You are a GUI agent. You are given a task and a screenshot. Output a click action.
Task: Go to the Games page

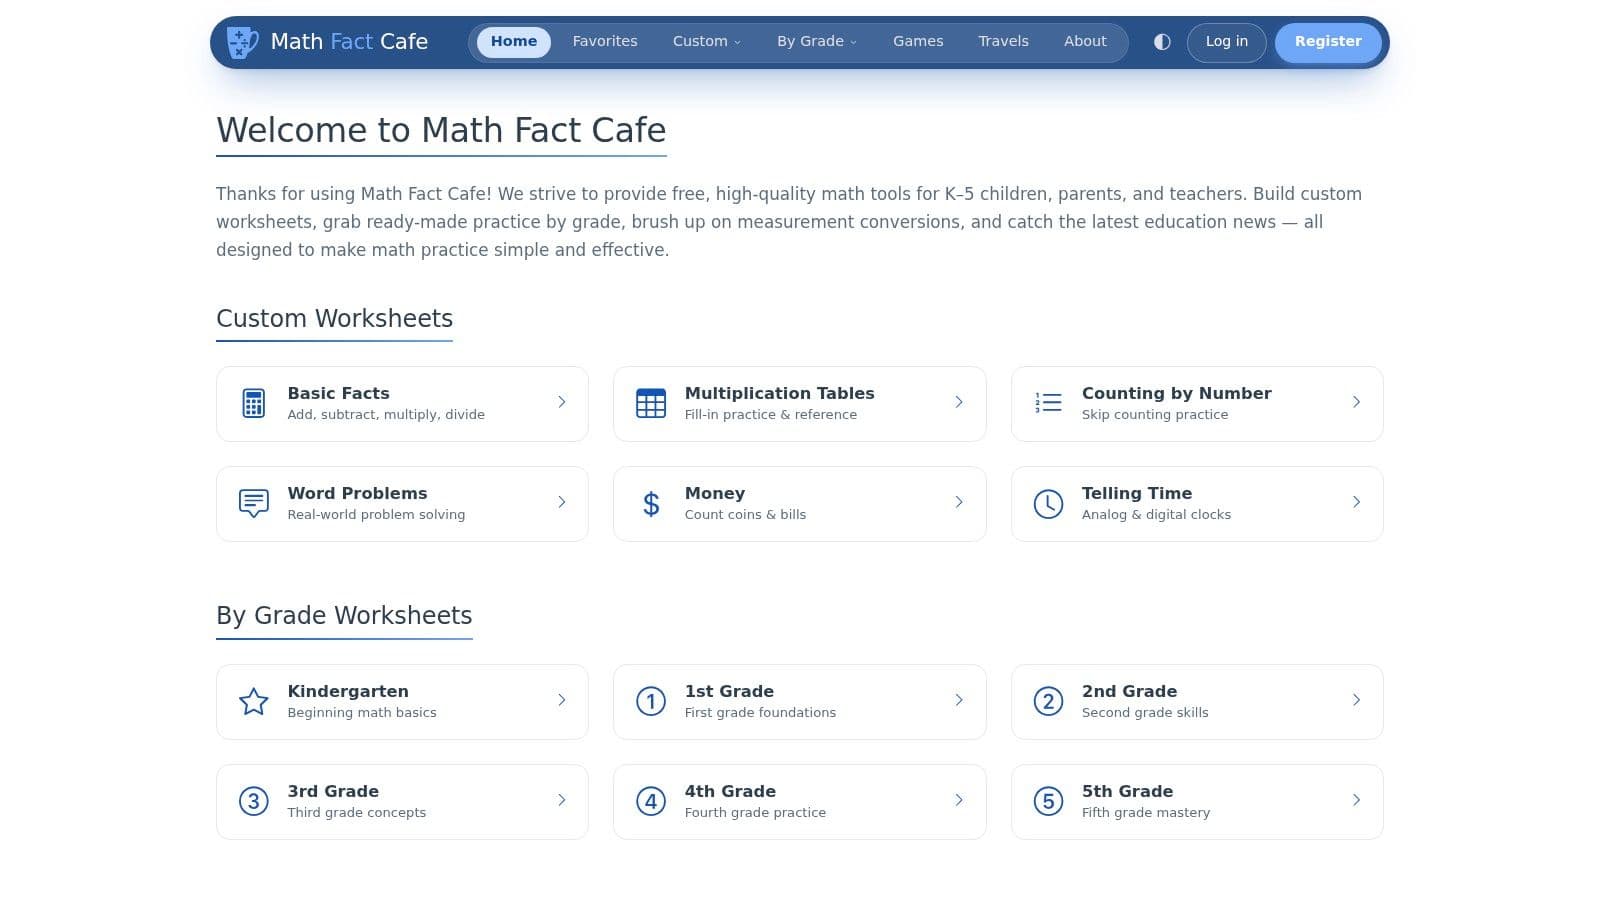[x=918, y=41]
